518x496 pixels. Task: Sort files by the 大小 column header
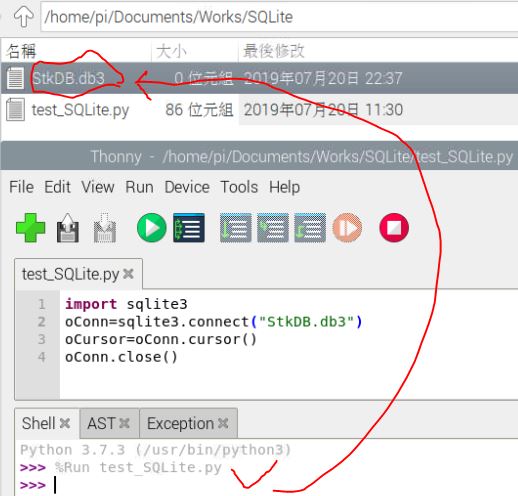coord(195,51)
